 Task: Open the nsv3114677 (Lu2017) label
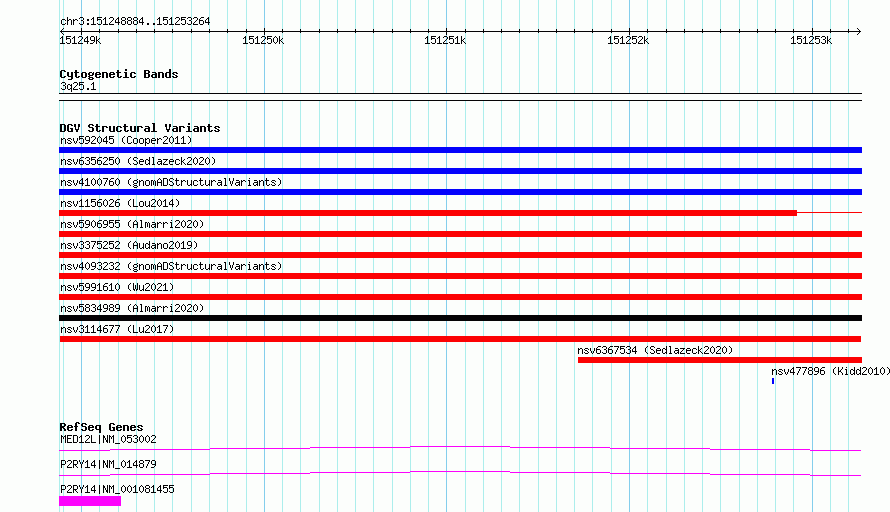(117, 329)
